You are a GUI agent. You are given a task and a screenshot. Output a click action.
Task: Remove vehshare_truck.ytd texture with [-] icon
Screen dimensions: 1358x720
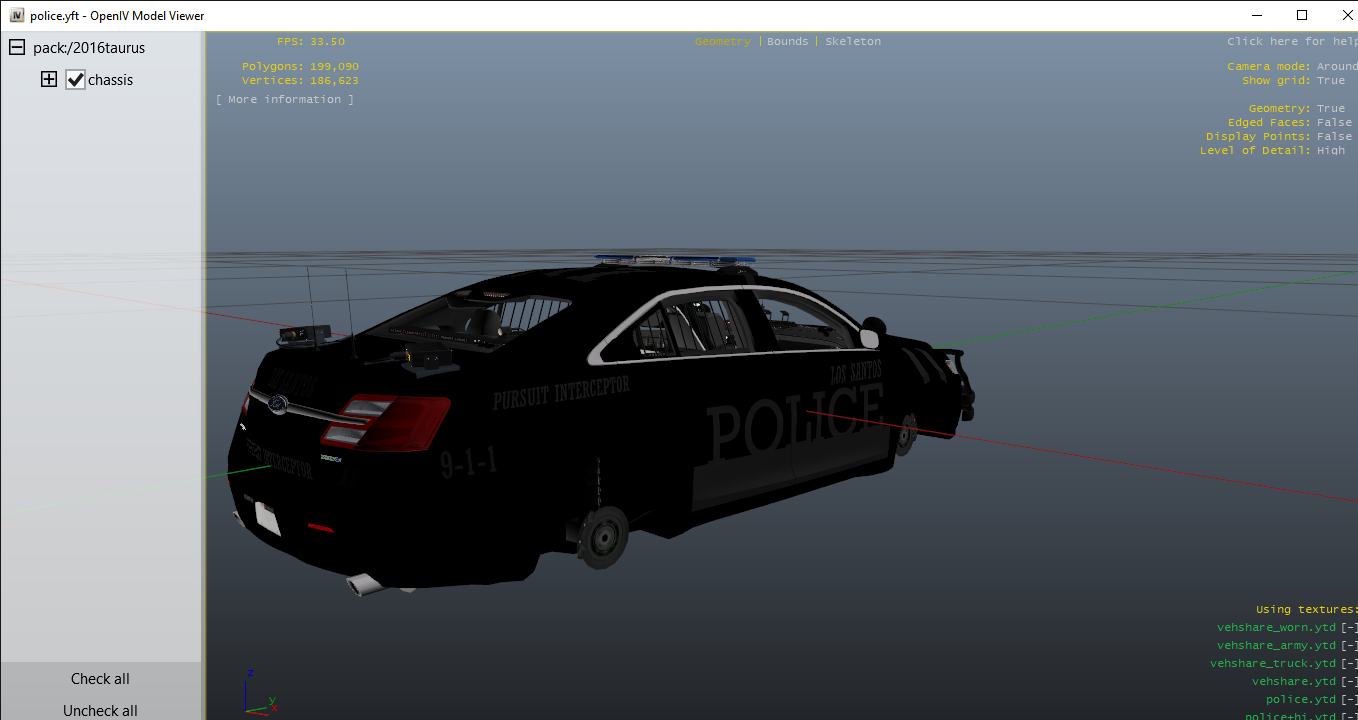[x=1349, y=664]
